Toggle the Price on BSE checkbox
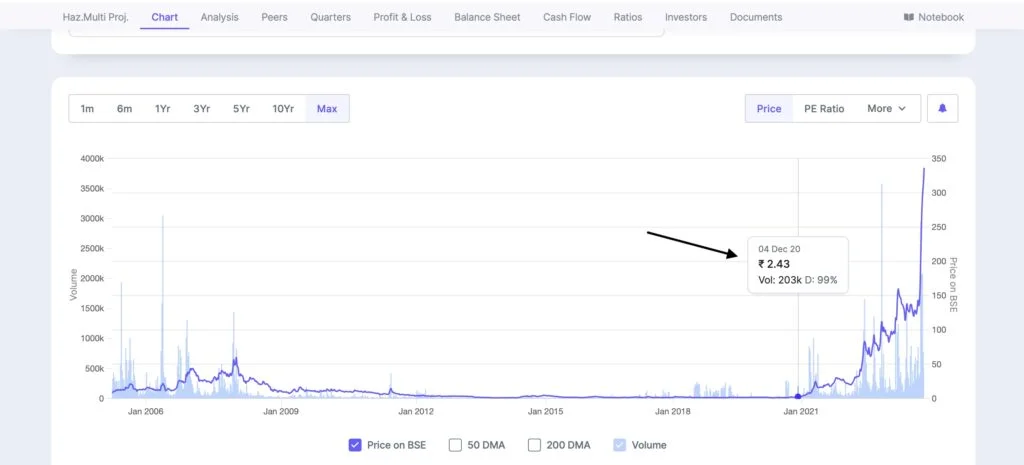1024x465 pixels. [355, 445]
